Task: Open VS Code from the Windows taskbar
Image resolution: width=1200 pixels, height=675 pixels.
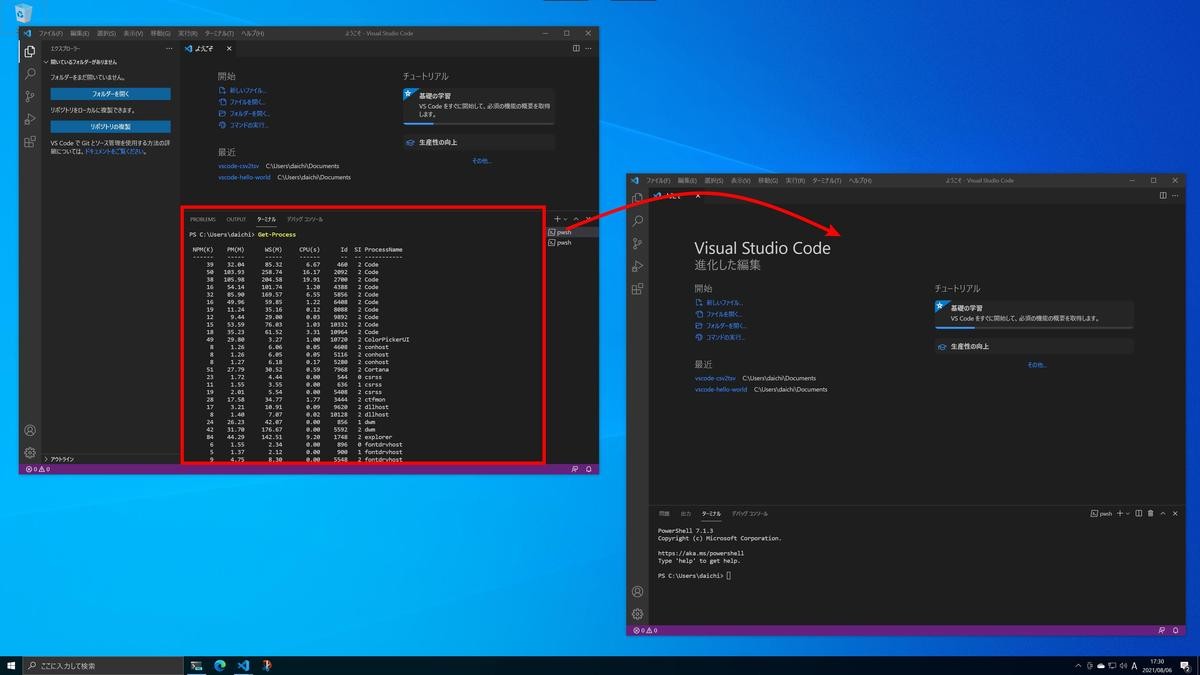Action: pyautogui.click(x=243, y=665)
